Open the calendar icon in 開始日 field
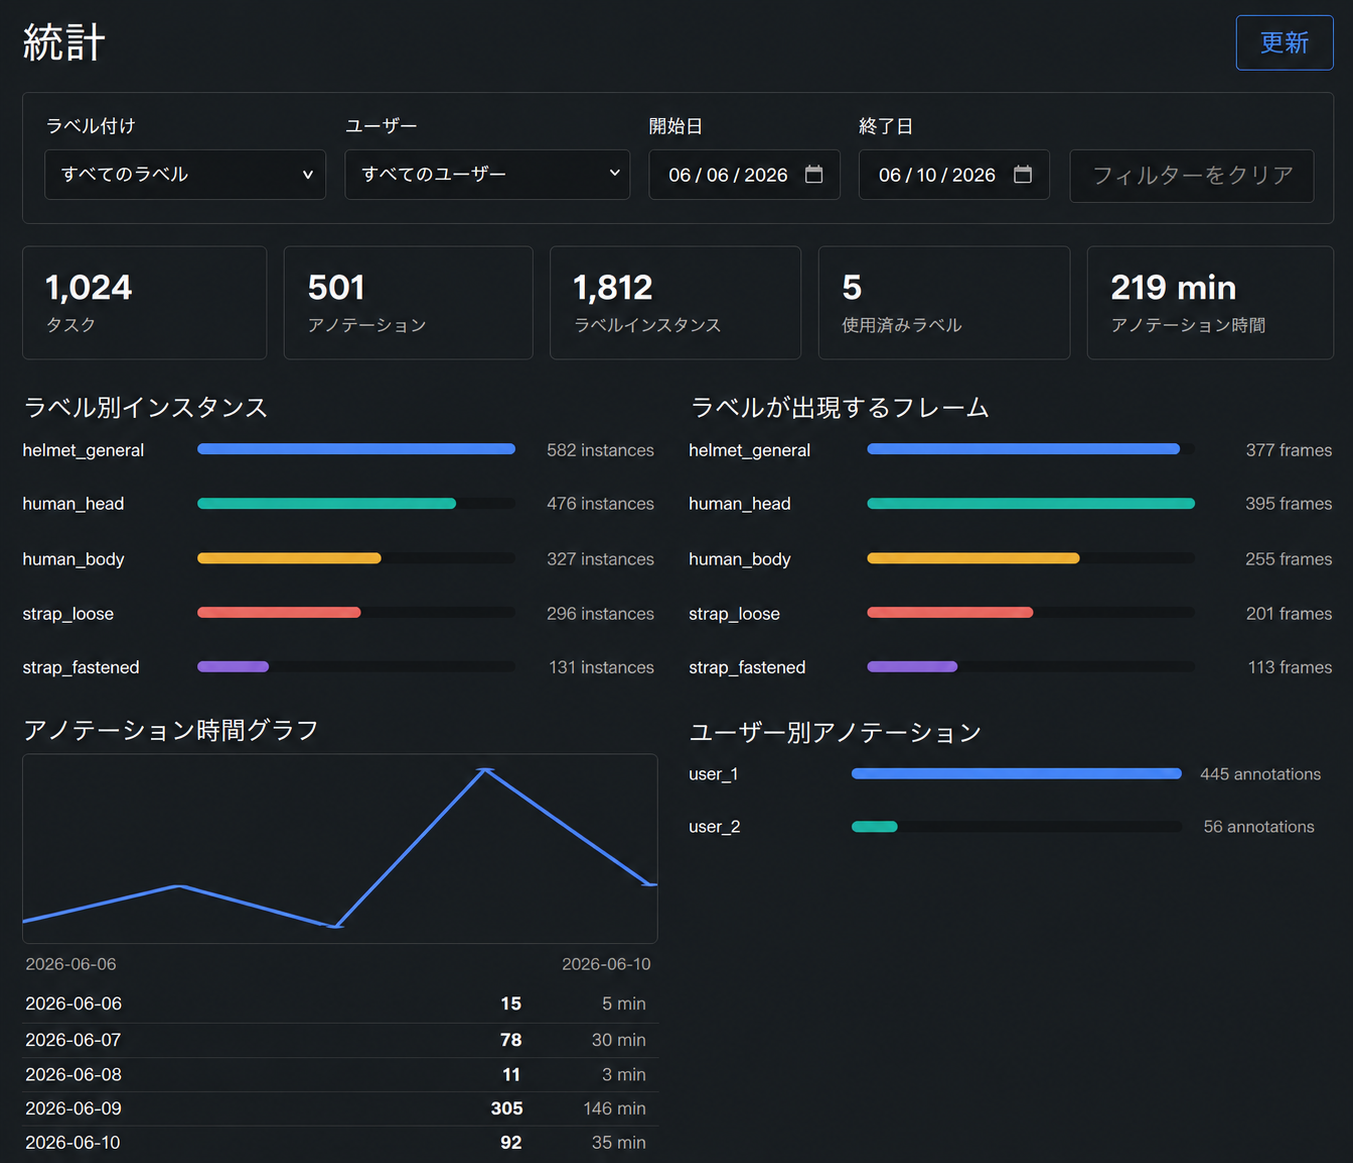 point(814,175)
